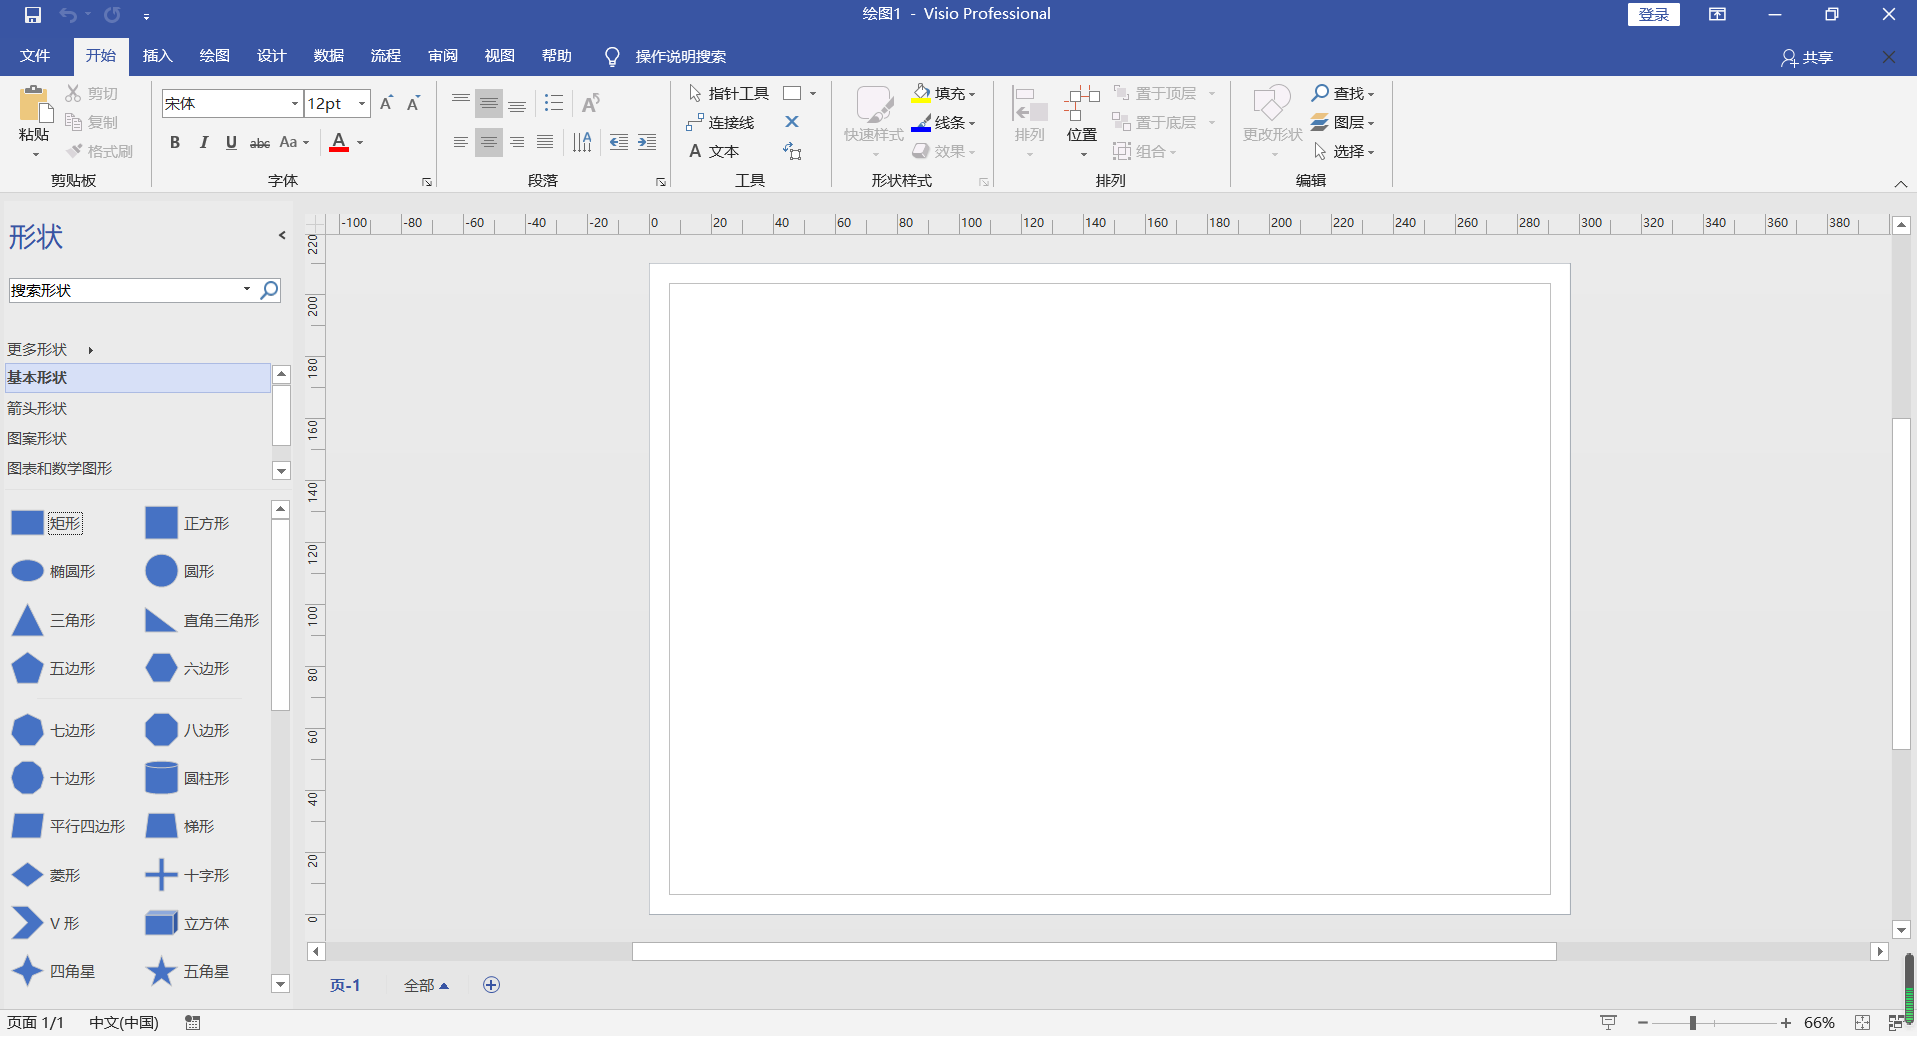The image size is (1917, 1037).
Task: Click the Search Shapes input field
Action: [125, 290]
